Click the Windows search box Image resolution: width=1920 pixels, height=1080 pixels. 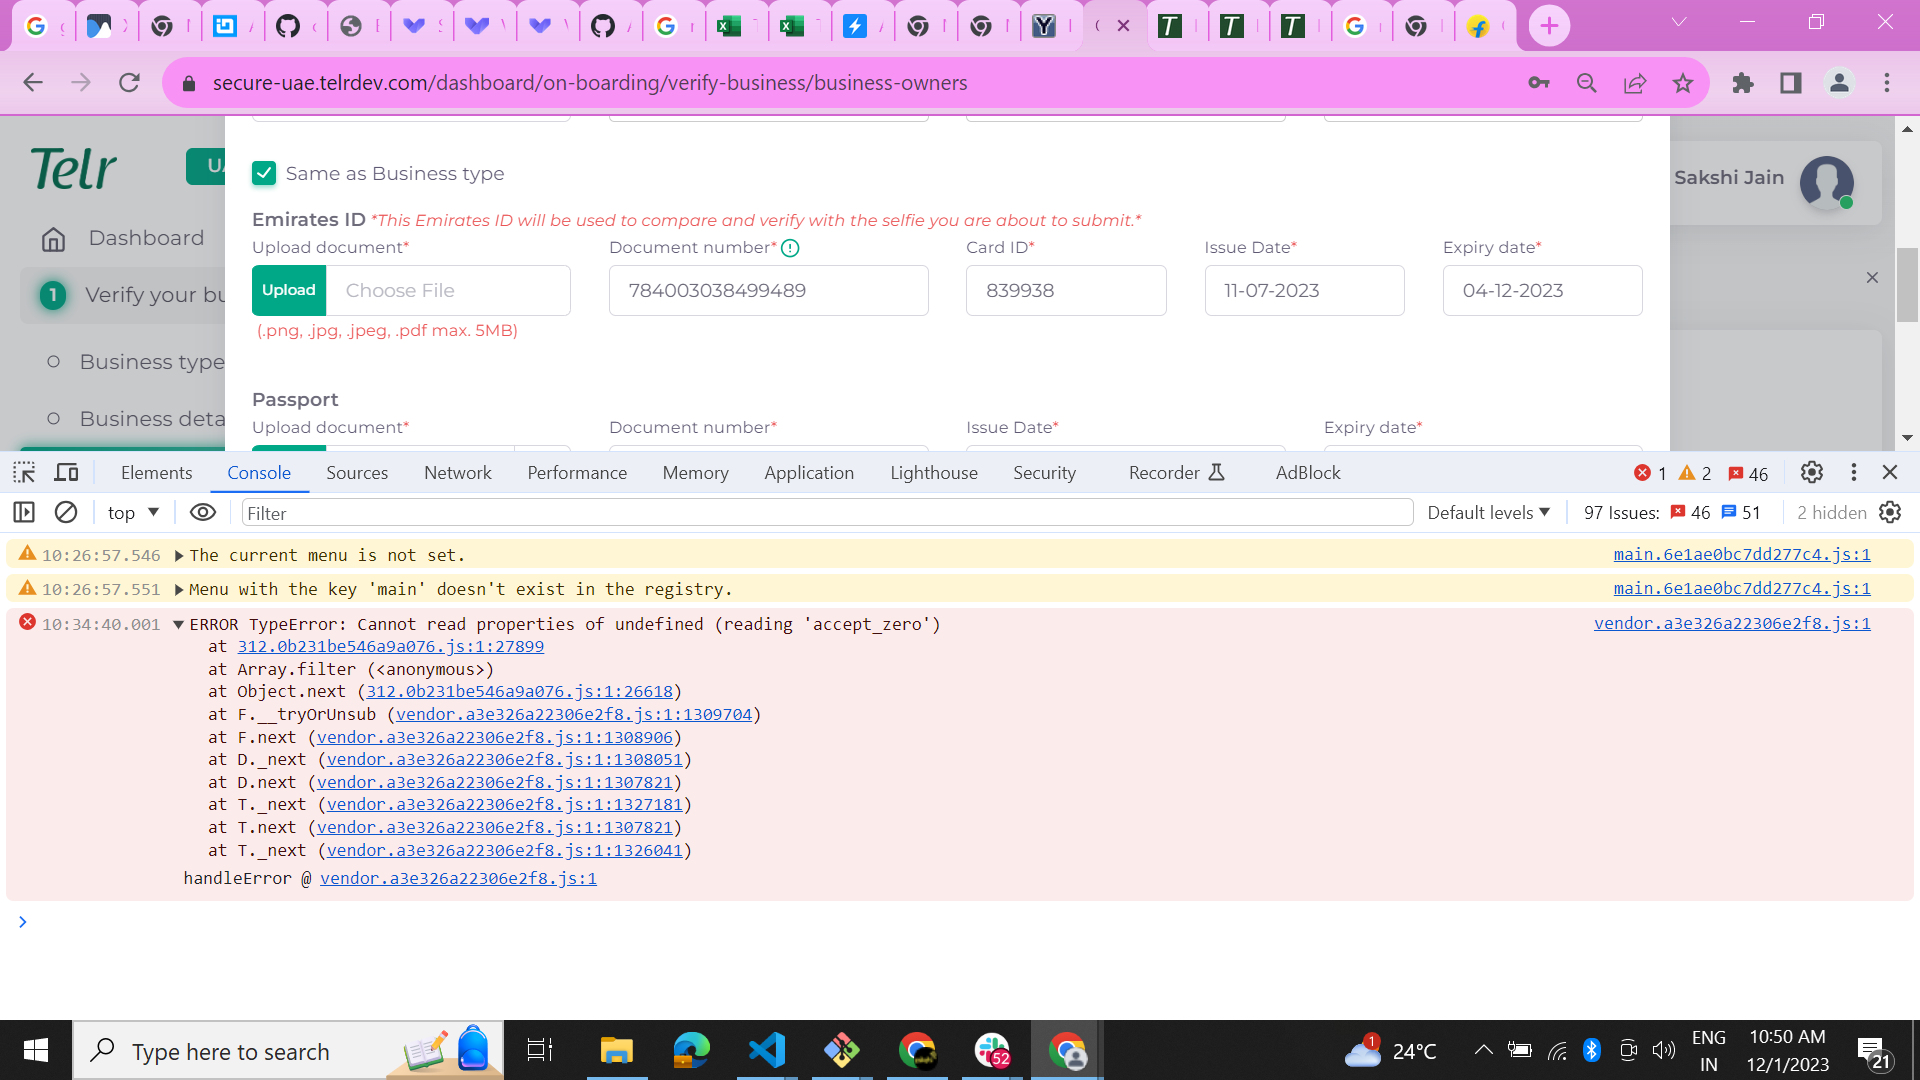pyautogui.click(x=288, y=1050)
